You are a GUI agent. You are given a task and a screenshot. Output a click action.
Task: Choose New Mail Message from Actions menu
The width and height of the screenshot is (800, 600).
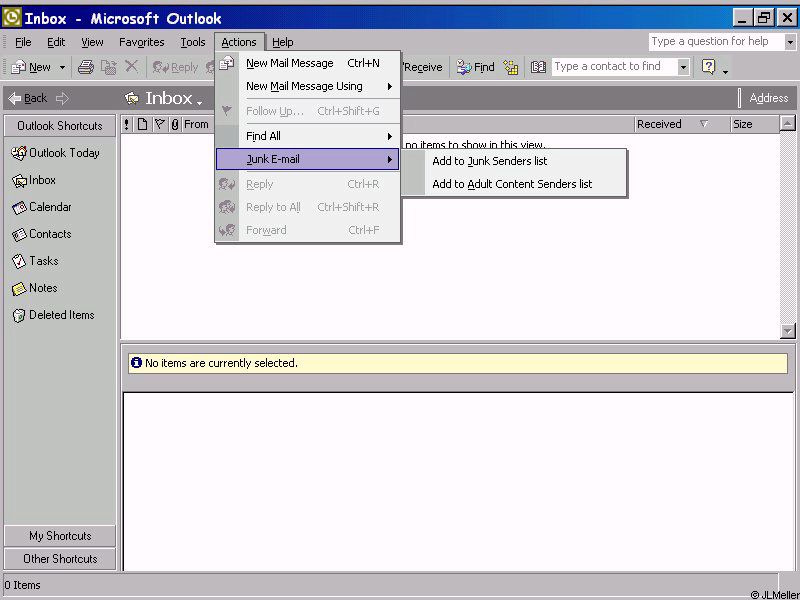[x=290, y=63]
